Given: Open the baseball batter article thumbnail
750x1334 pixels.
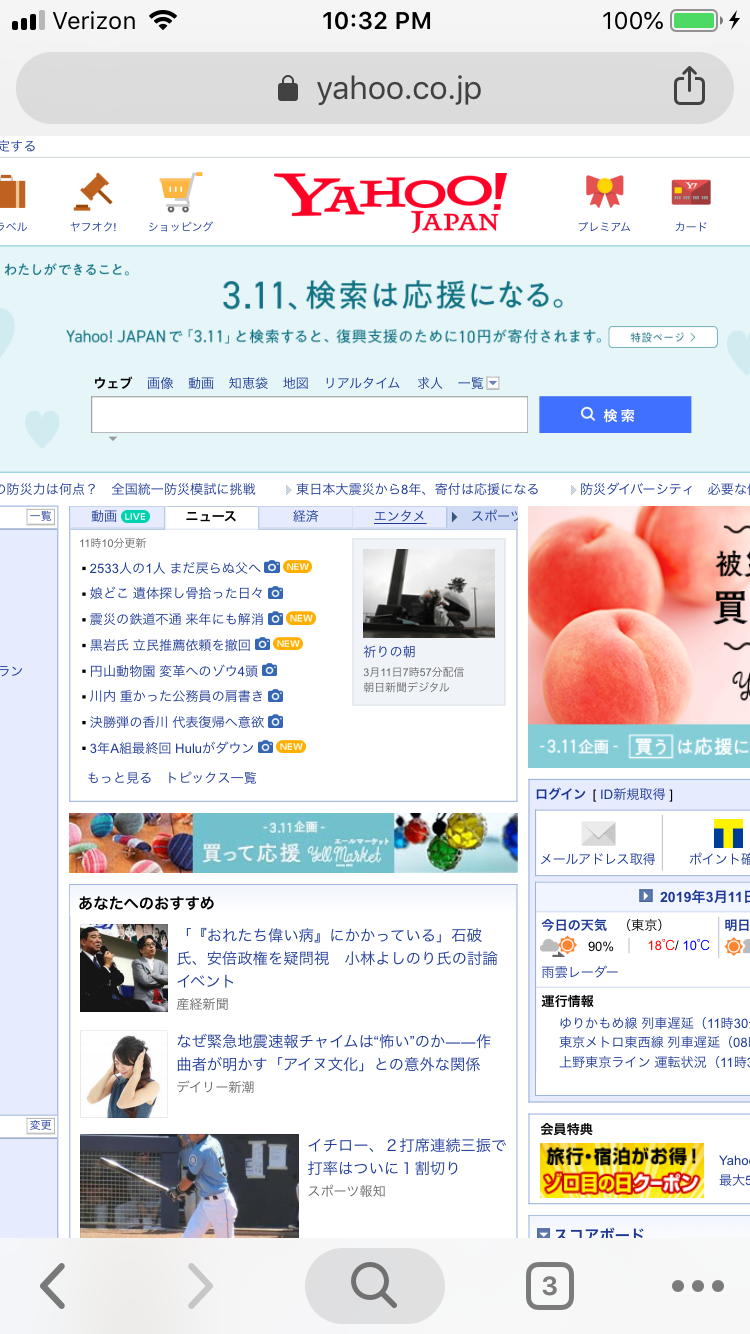Looking at the screenshot, I should point(189,1186).
